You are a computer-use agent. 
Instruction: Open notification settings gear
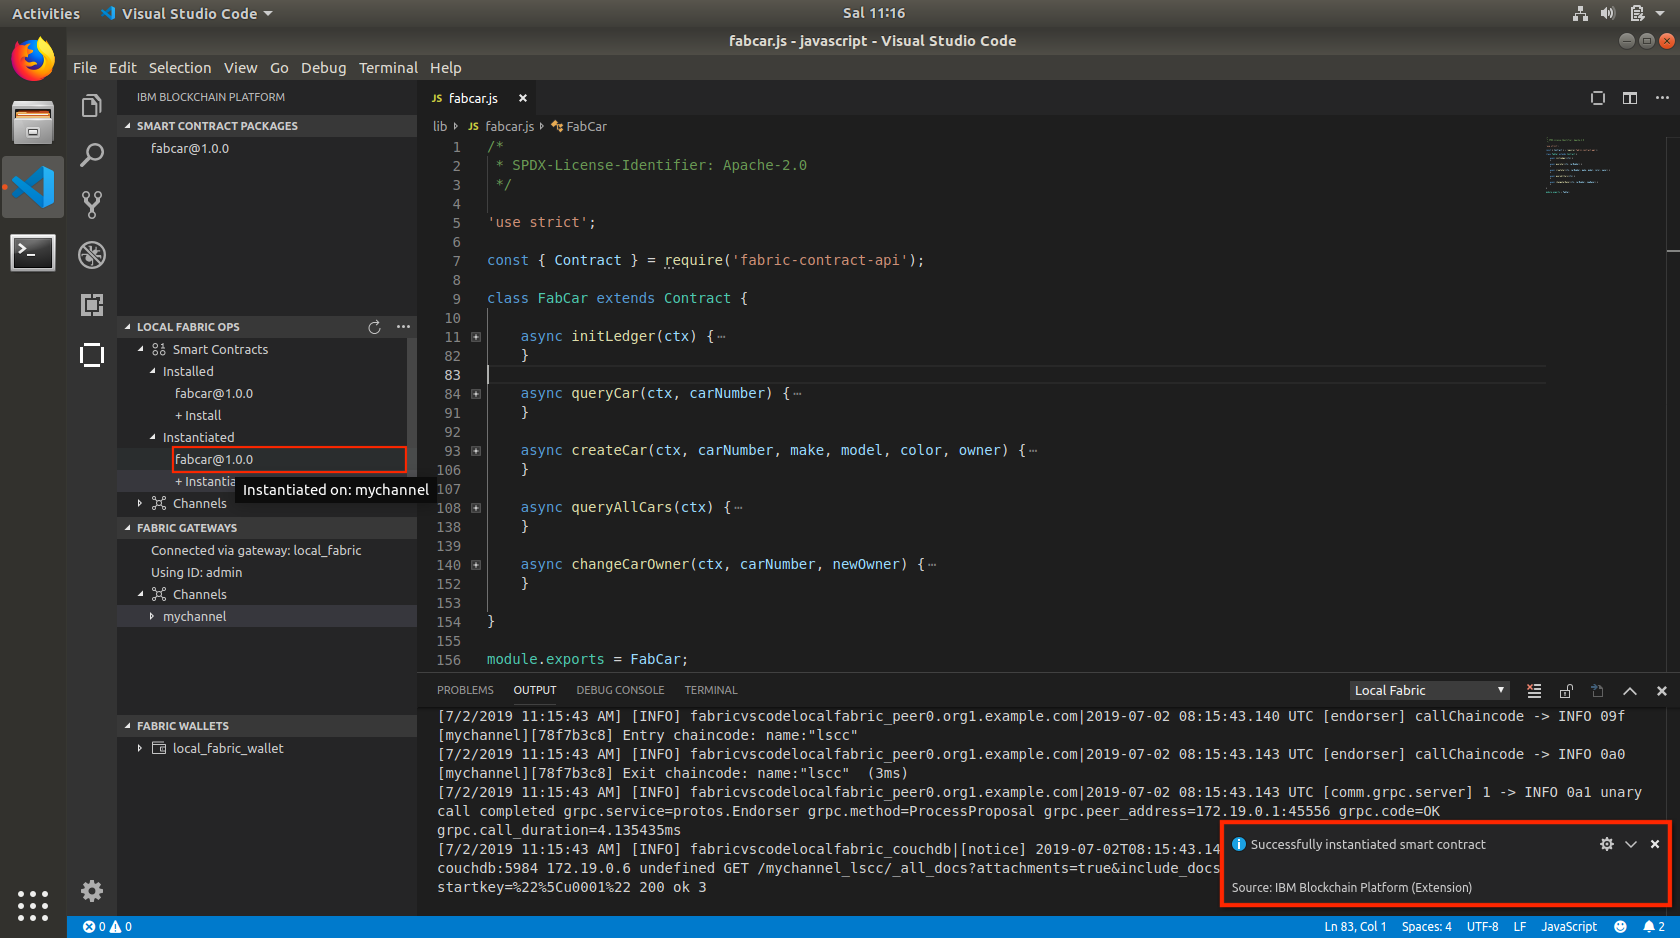1607,844
